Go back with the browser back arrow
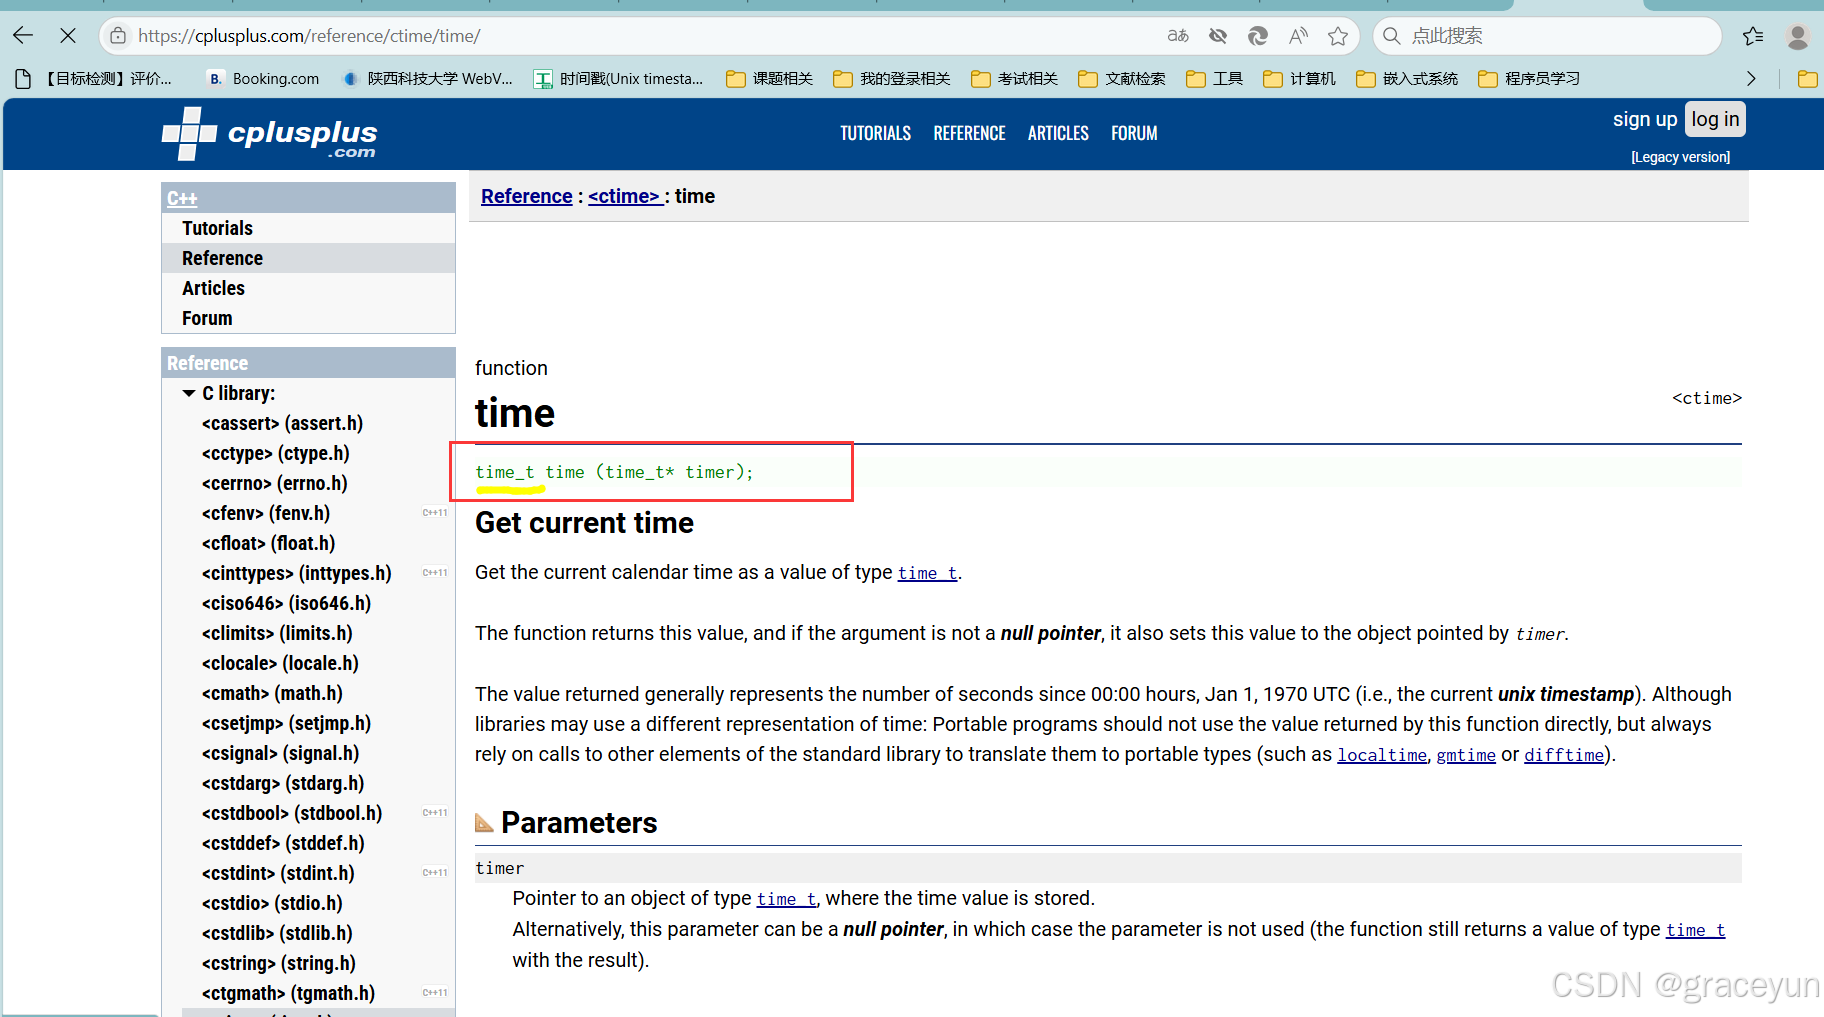Viewport: 1824px width, 1017px height. [x=23, y=36]
